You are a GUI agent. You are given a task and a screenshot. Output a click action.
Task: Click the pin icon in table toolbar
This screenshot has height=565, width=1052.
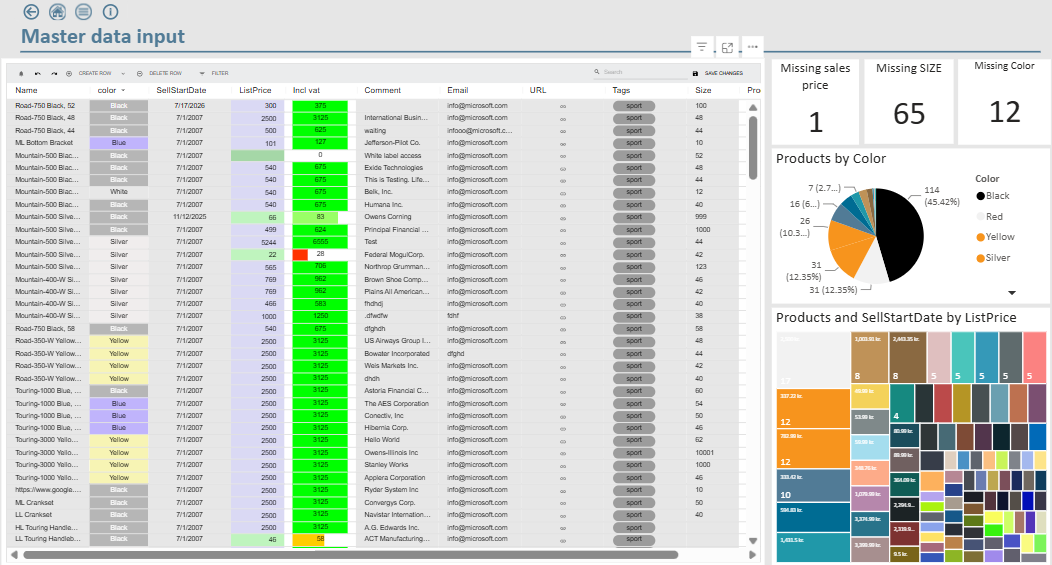coord(21,73)
